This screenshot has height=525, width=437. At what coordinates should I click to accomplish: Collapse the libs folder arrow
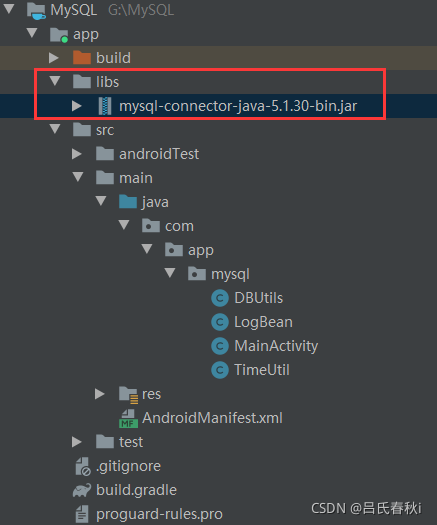pos(55,81)
